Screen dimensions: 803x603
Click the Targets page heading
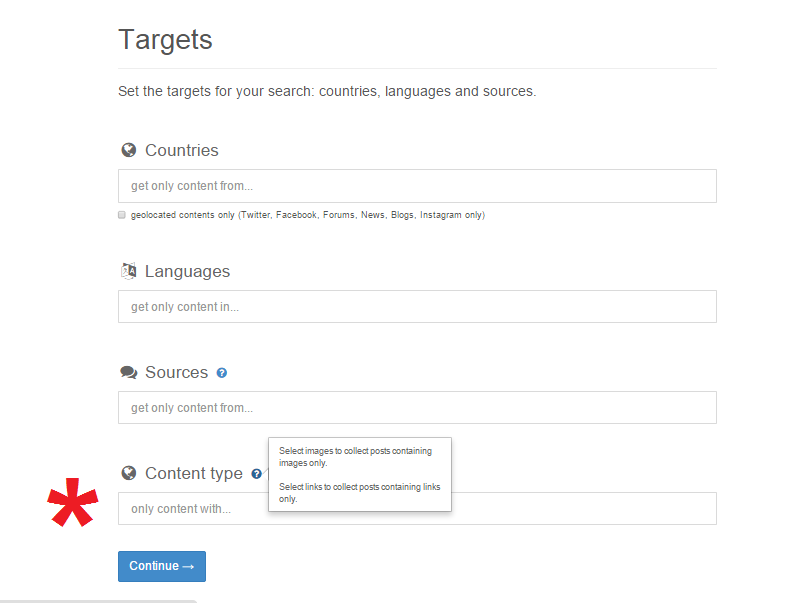(x=165, y=40)
